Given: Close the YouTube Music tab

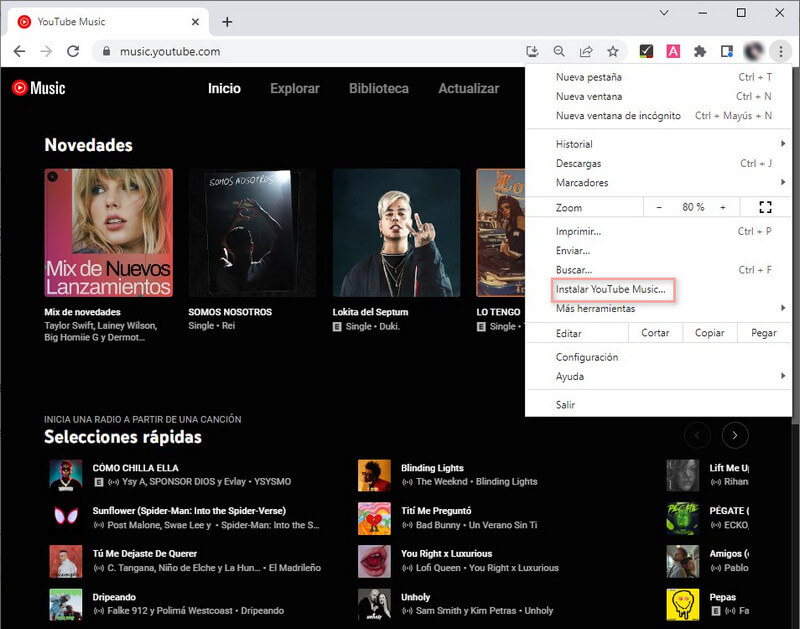Looking at the screenshot, I should tap(195, 22).
